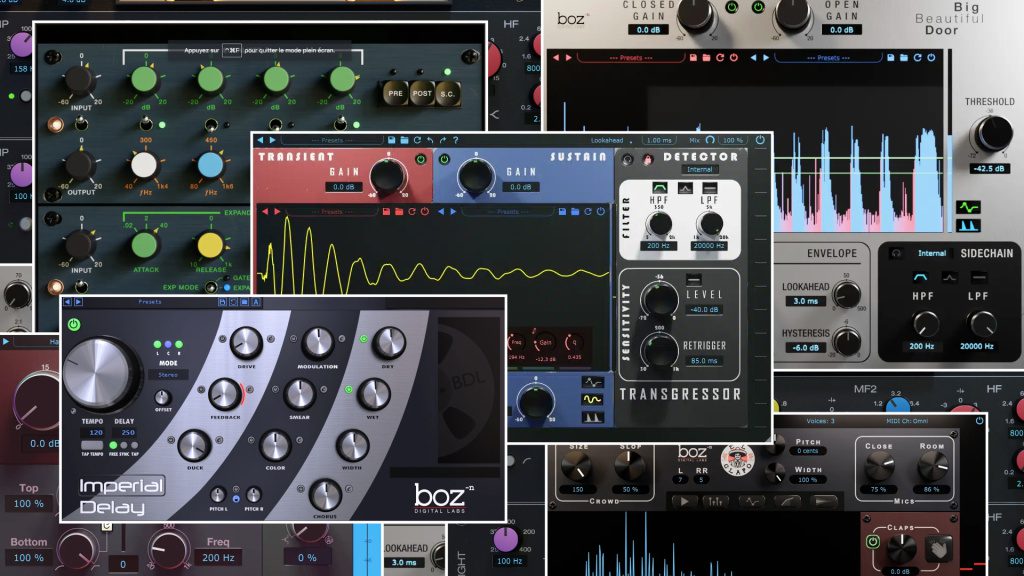Toggle Transient section power button
1024x576 pixels.
421,159
